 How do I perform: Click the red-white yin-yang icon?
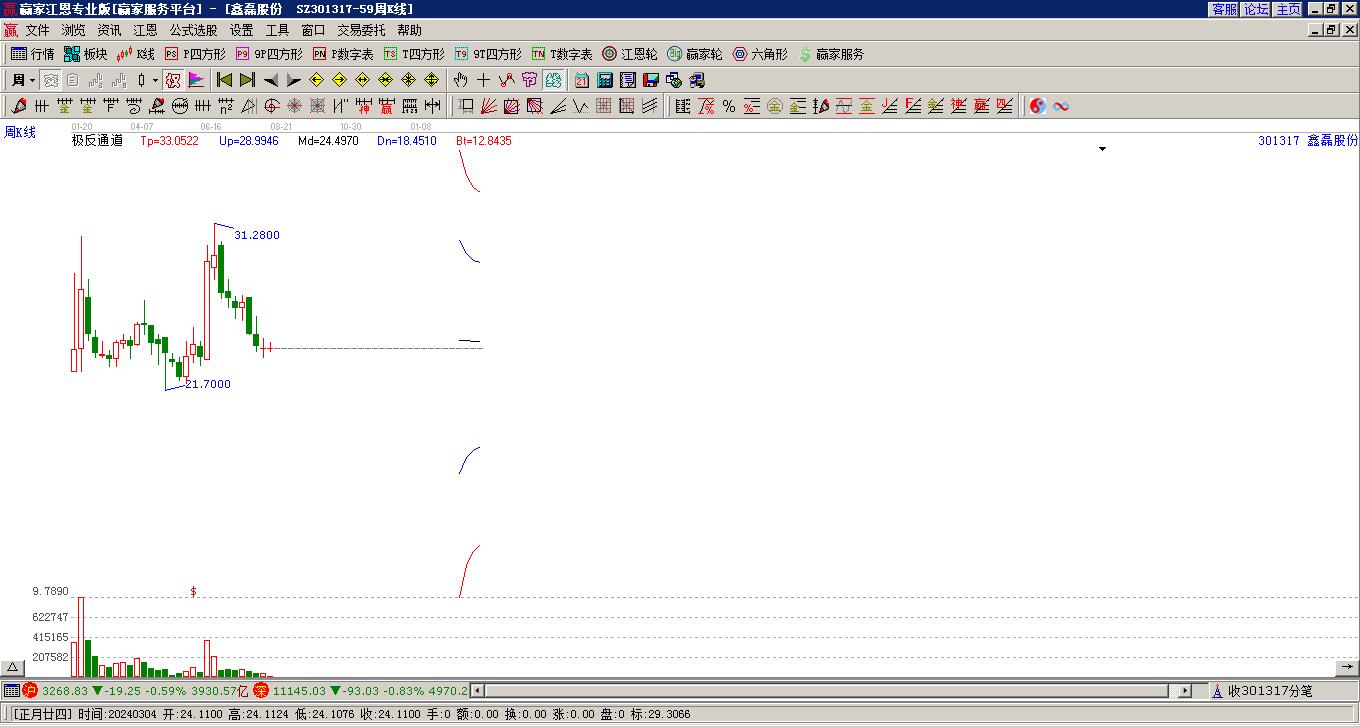[1038, 106]
